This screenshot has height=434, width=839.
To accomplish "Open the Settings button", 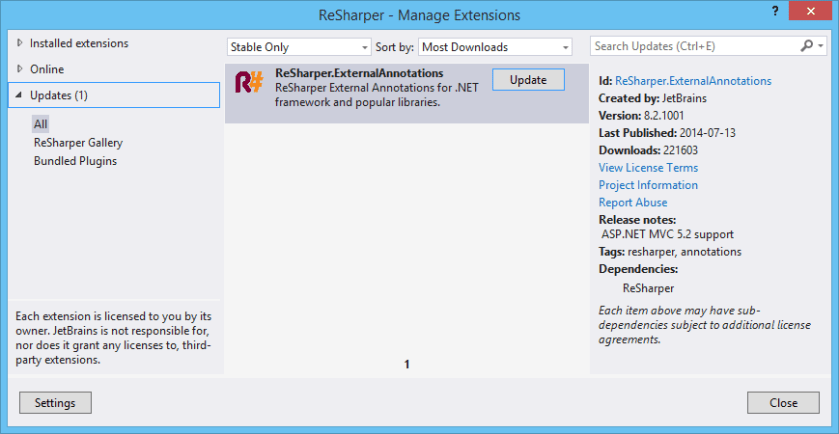I will coord(55,403).
